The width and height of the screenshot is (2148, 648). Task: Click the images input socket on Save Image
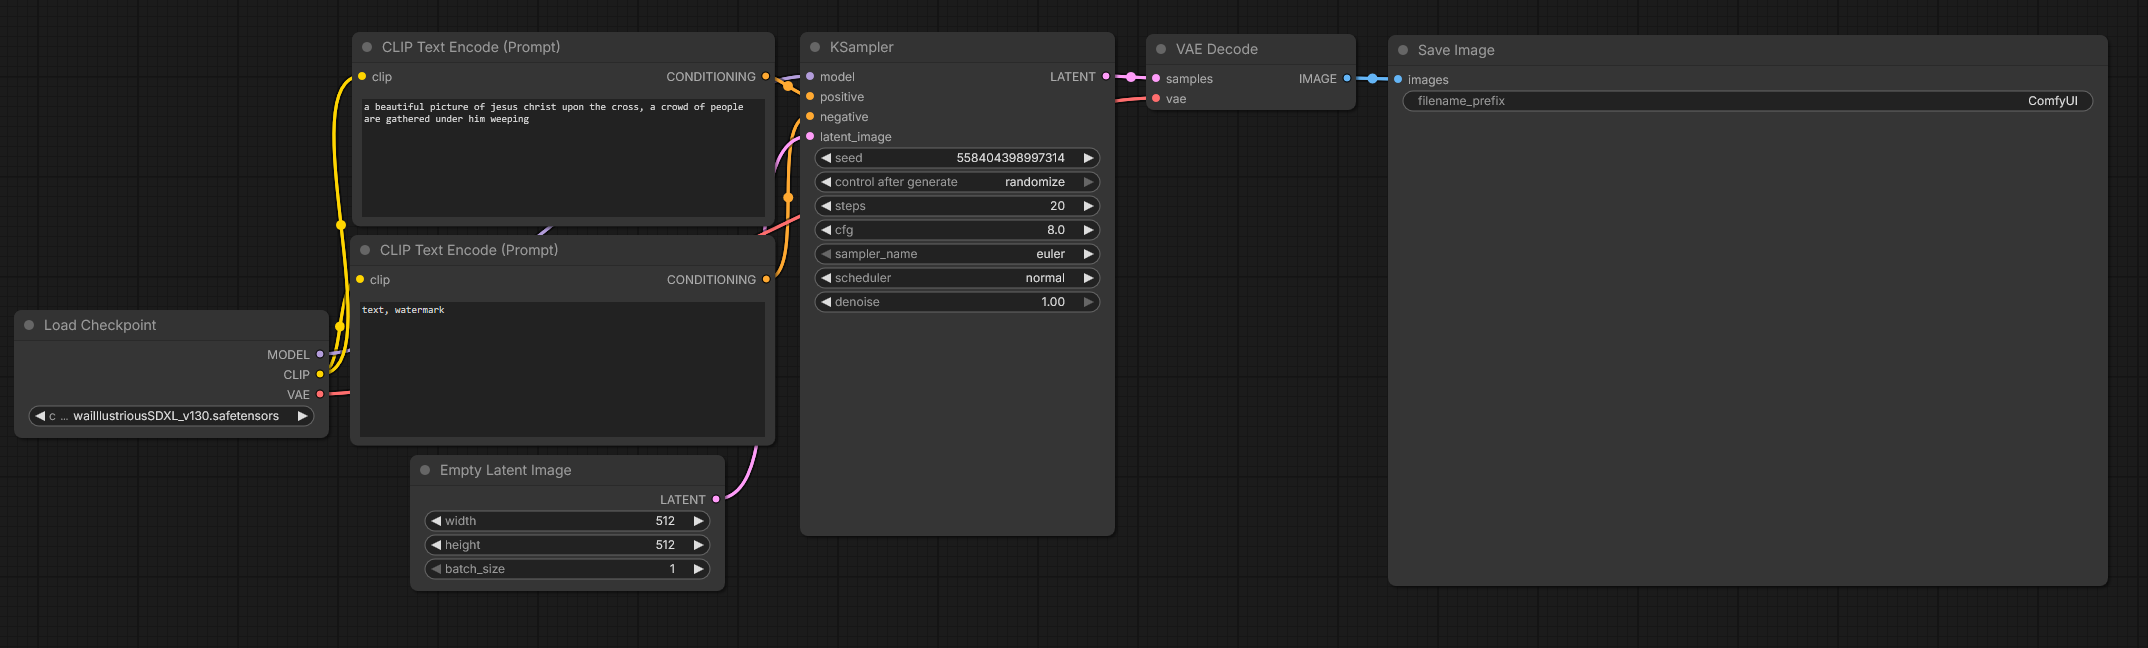coord(1398,79)
